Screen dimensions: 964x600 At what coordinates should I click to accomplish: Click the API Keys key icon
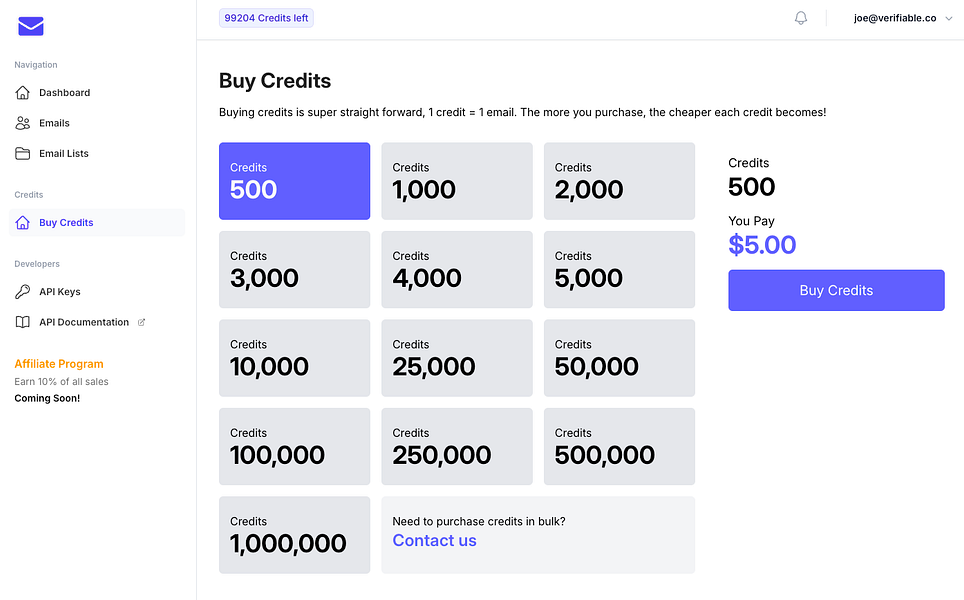coord(23,292)
